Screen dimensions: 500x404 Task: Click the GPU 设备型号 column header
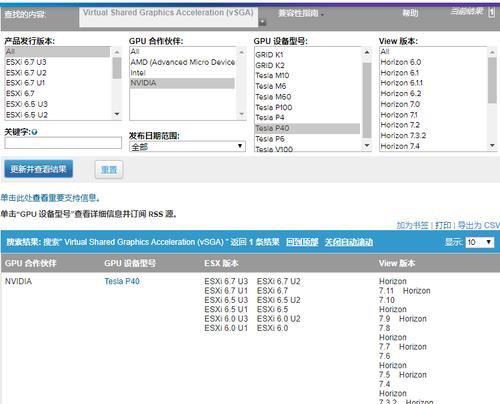[x=130, y=263]
